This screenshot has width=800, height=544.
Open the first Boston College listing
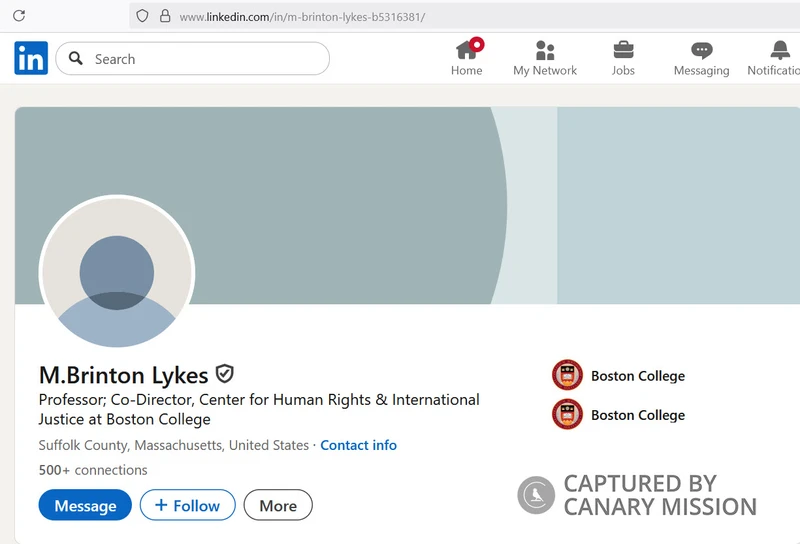(x=618, y=376)
